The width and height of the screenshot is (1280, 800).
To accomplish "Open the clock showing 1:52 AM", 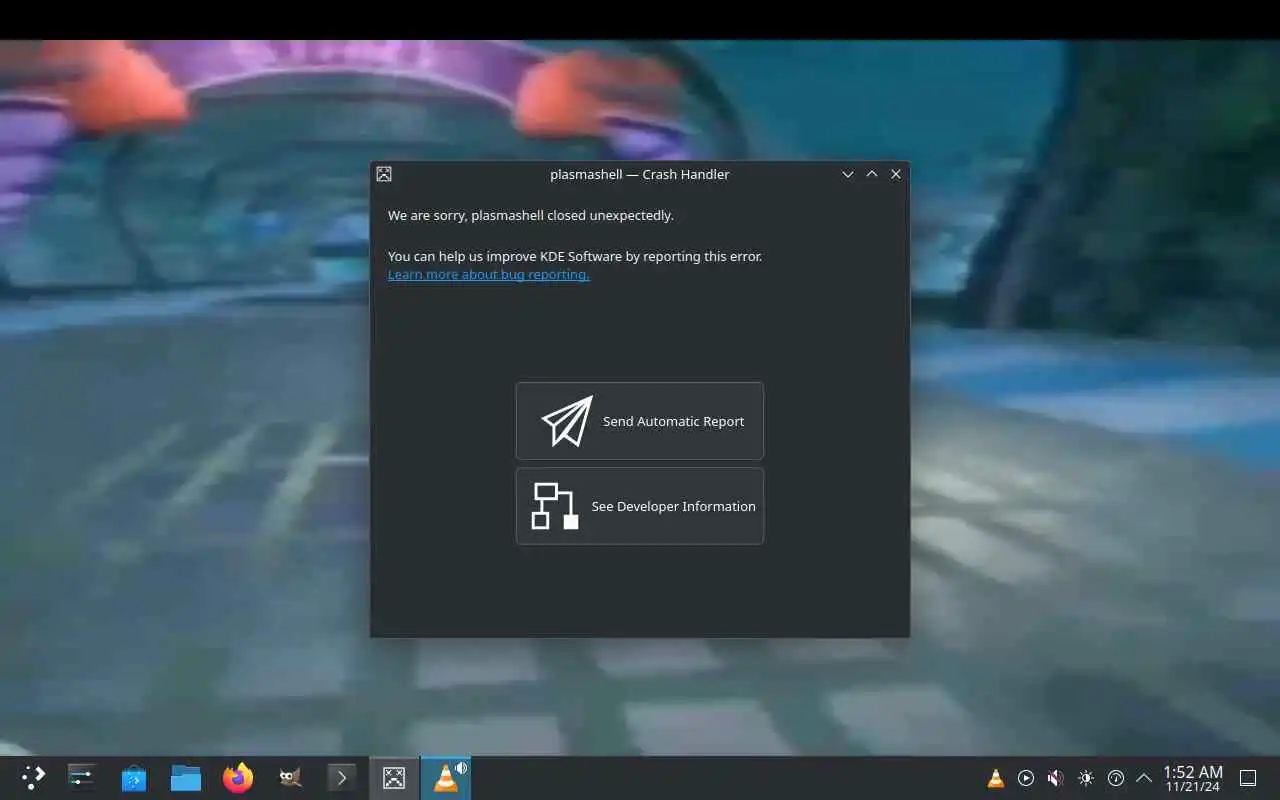I will point(1193,778).
